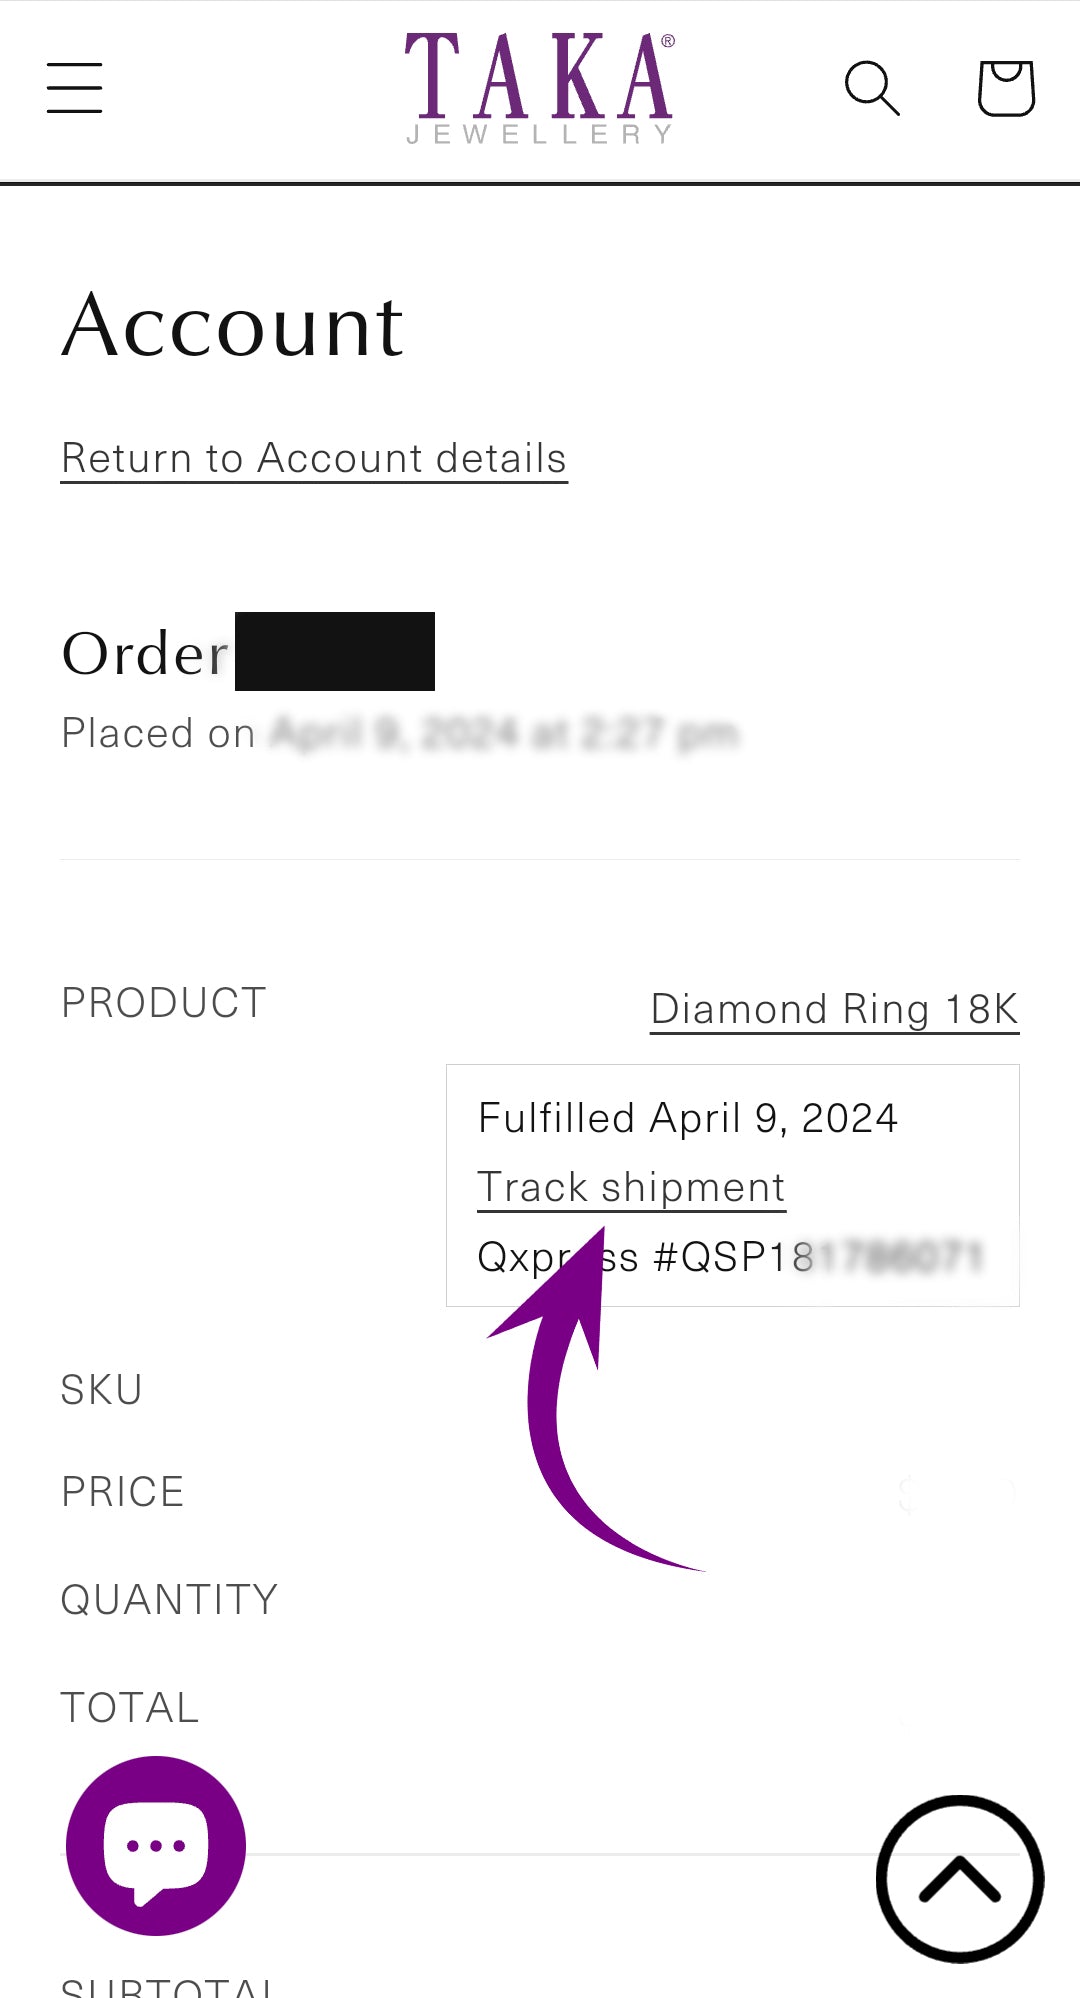Screen dimensions: 1080x1998
Task: Click the PRODUCT row label
Action: pyautogui.click(x=164, y=1003)
